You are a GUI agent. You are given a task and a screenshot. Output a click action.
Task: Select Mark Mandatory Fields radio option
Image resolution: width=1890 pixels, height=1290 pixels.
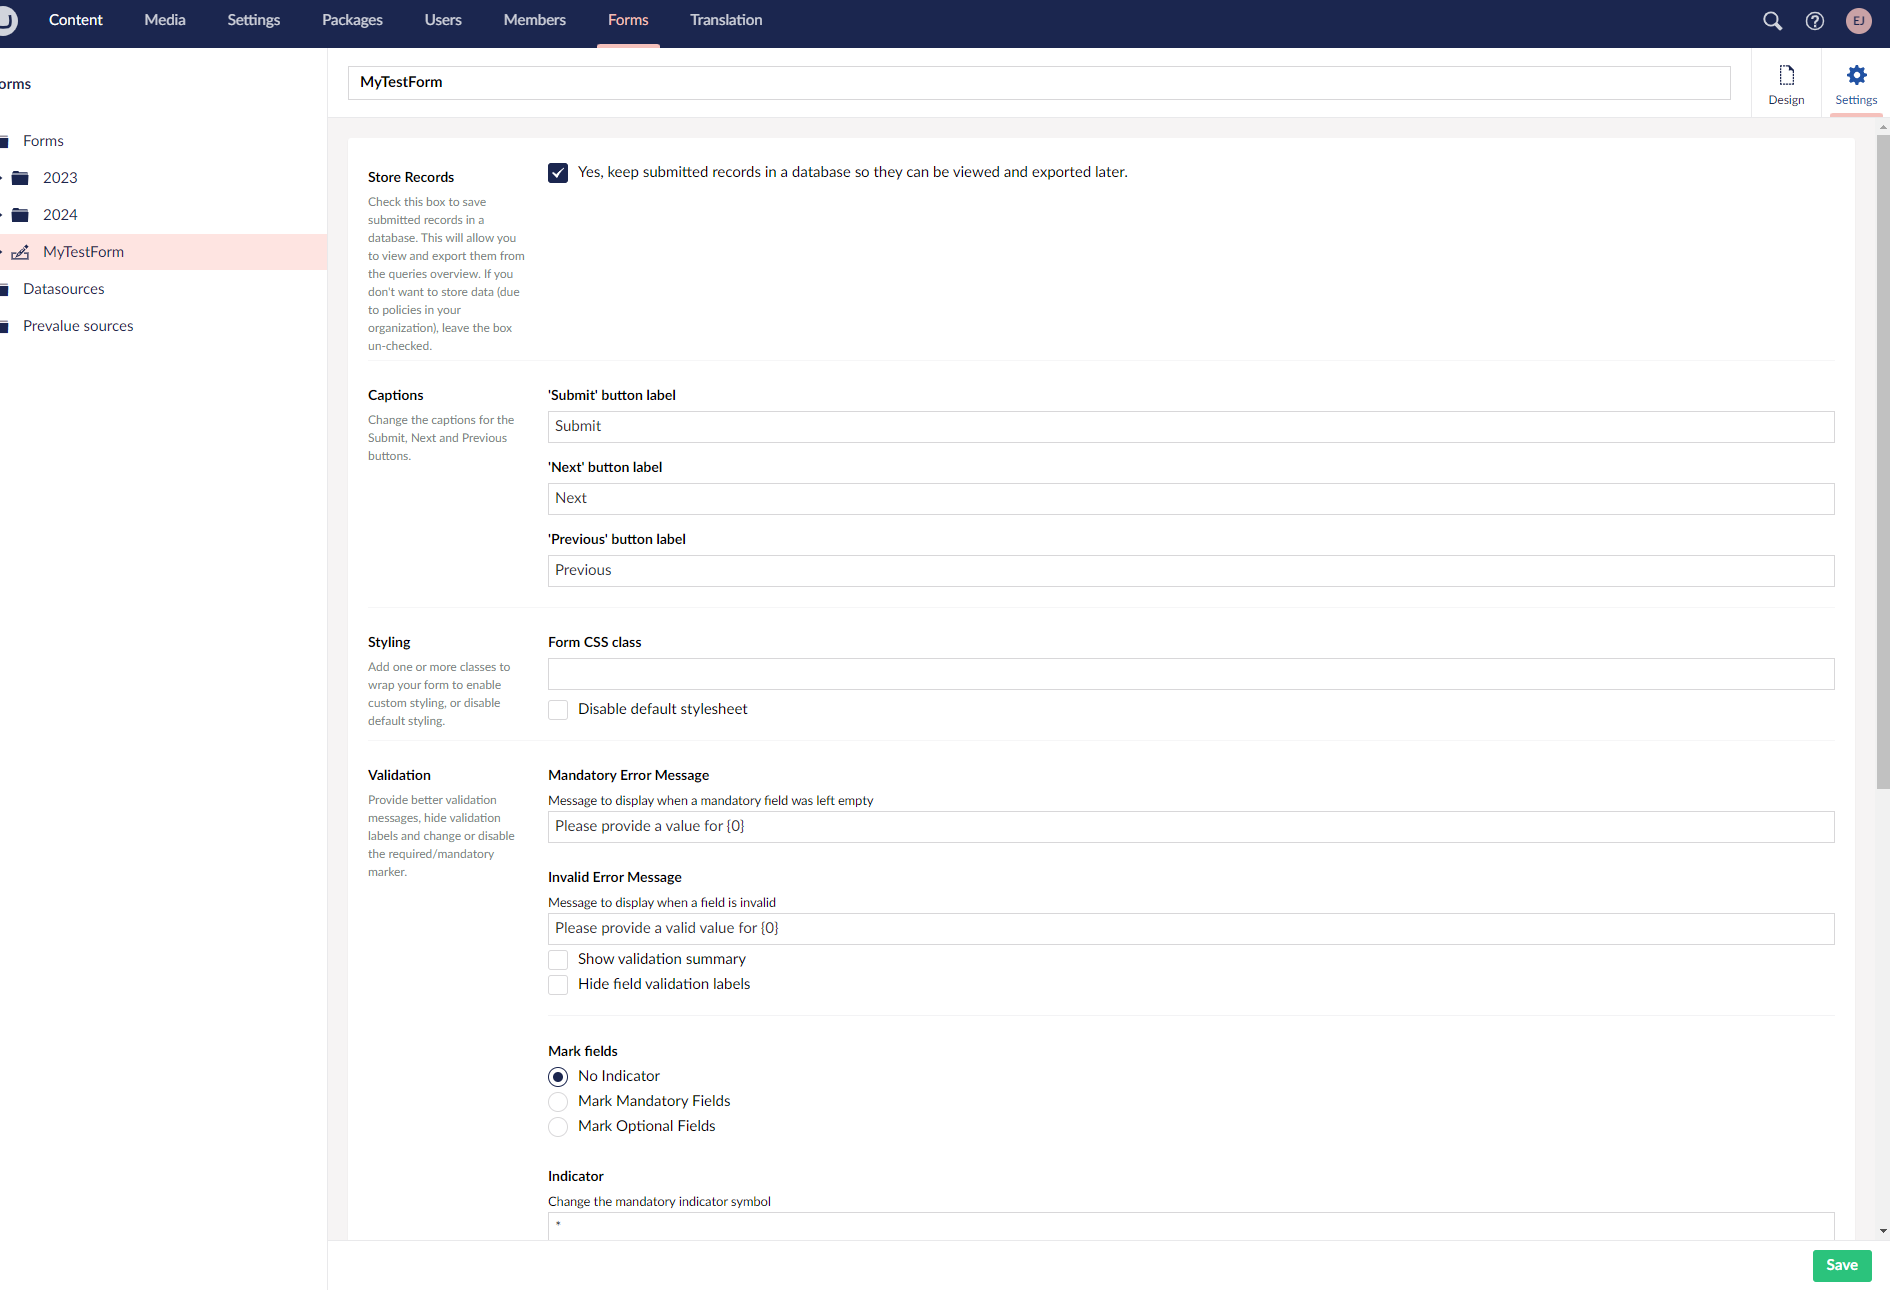pos(558,1102)
